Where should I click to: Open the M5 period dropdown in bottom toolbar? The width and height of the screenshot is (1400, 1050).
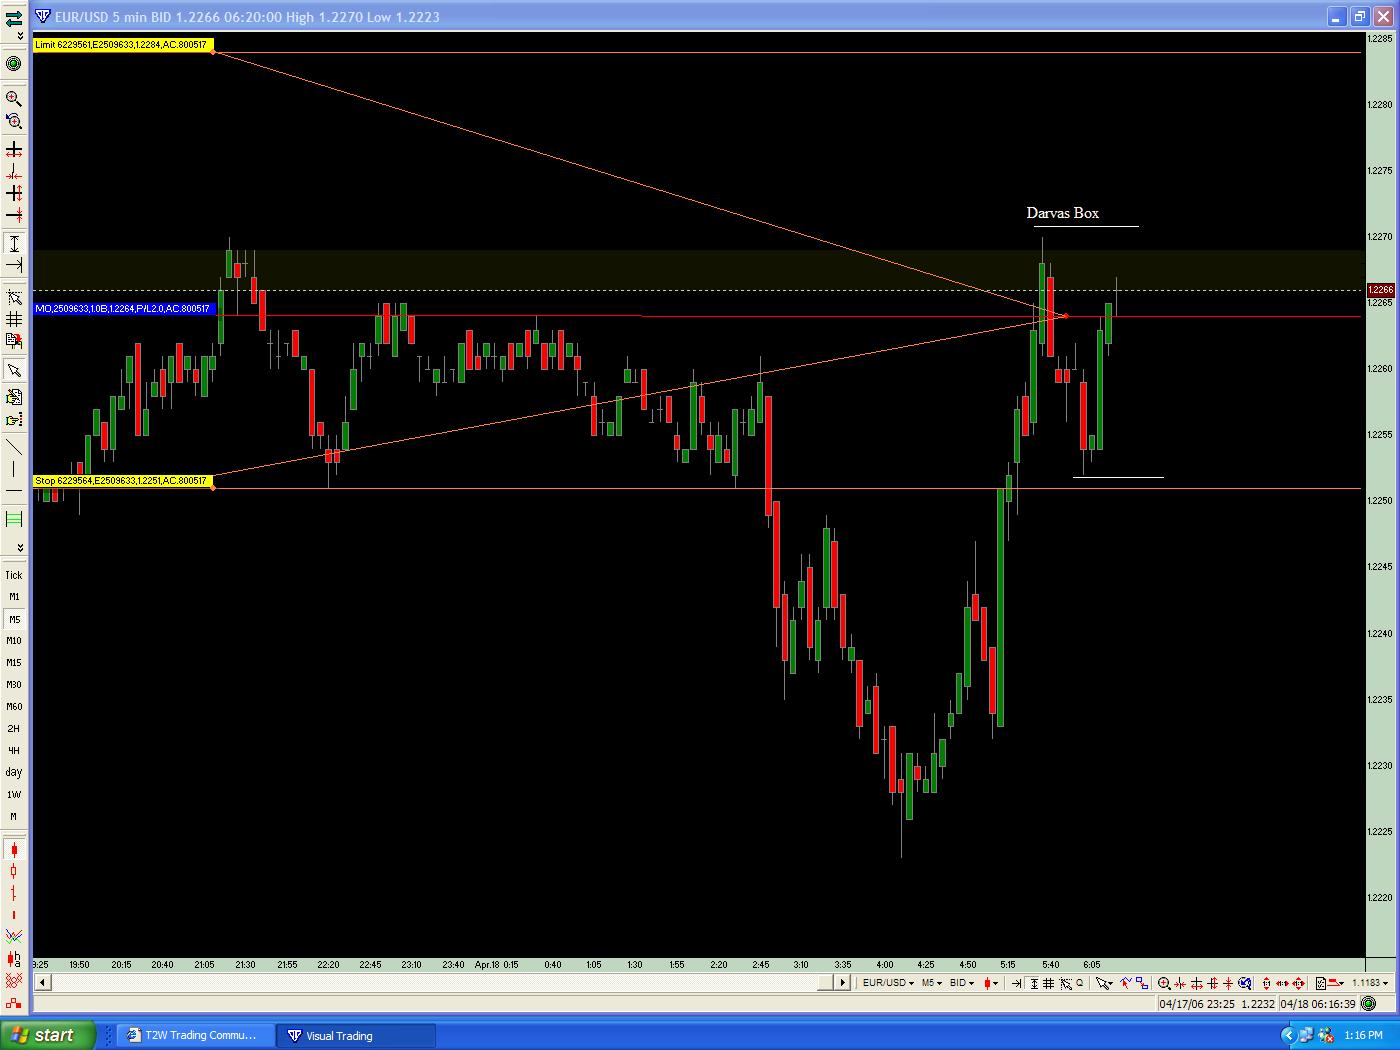coord(932,983)
